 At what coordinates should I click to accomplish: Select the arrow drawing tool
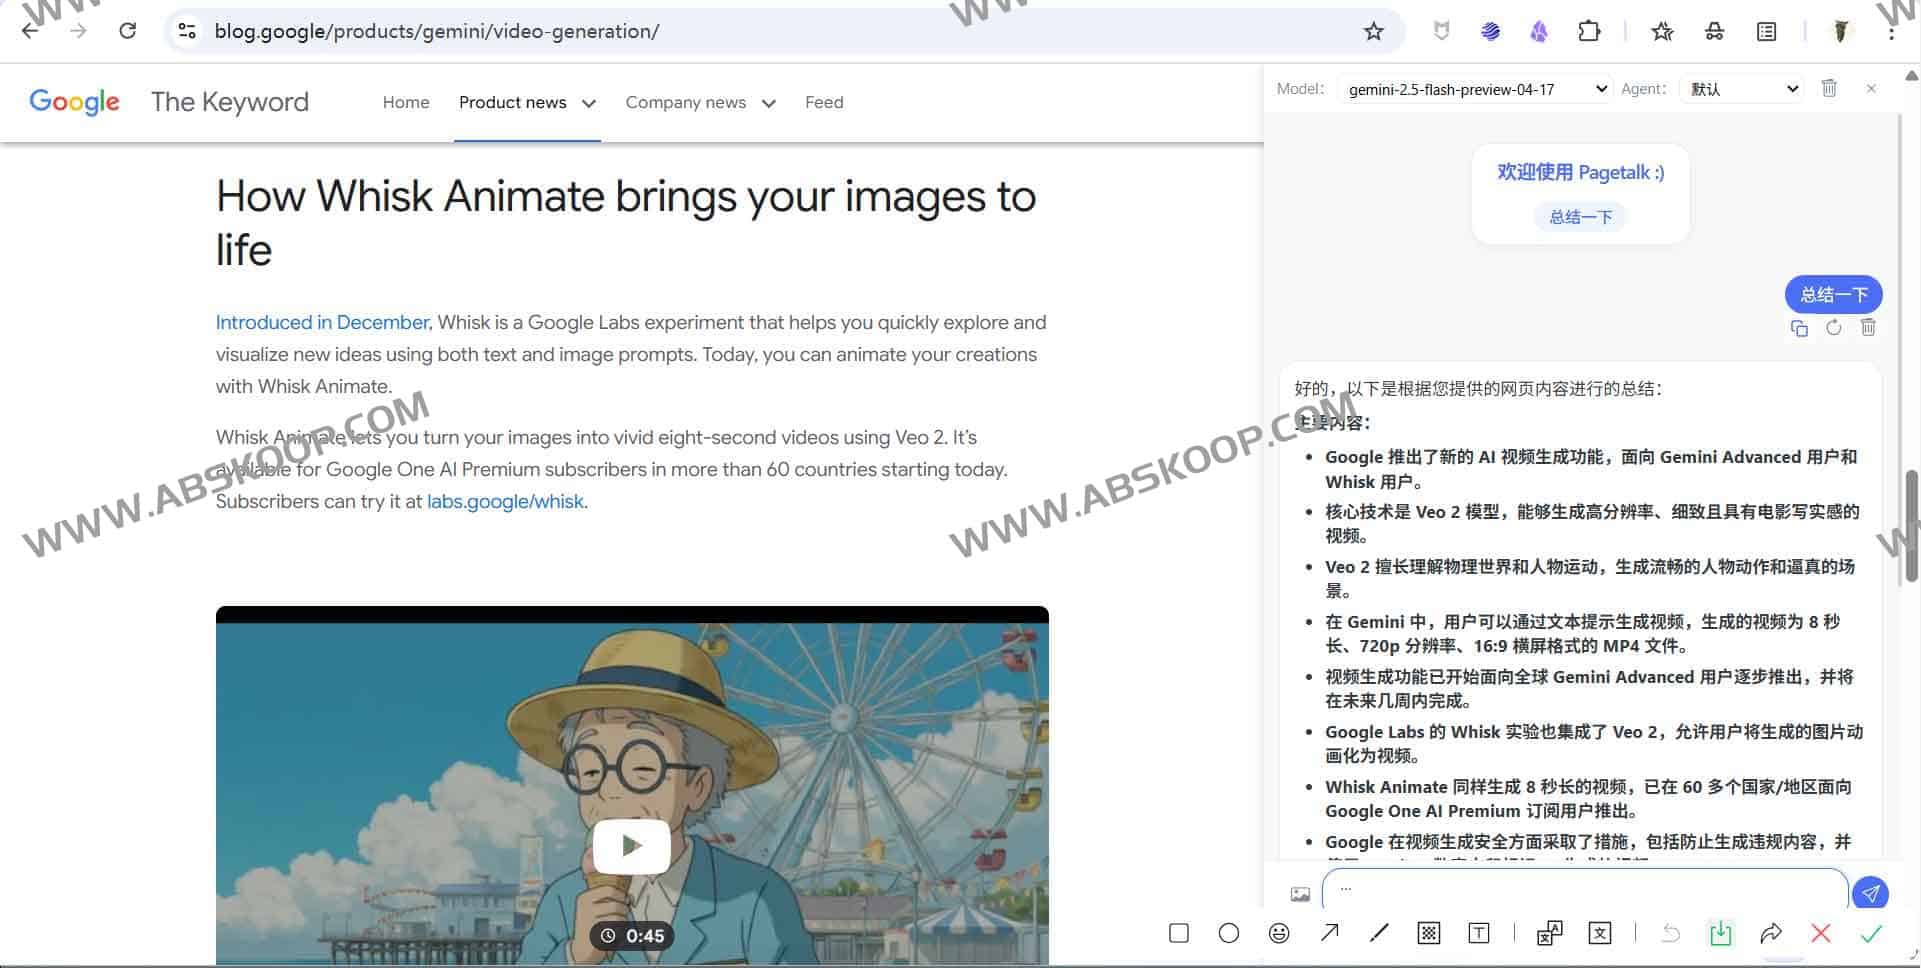[1329, 933]
